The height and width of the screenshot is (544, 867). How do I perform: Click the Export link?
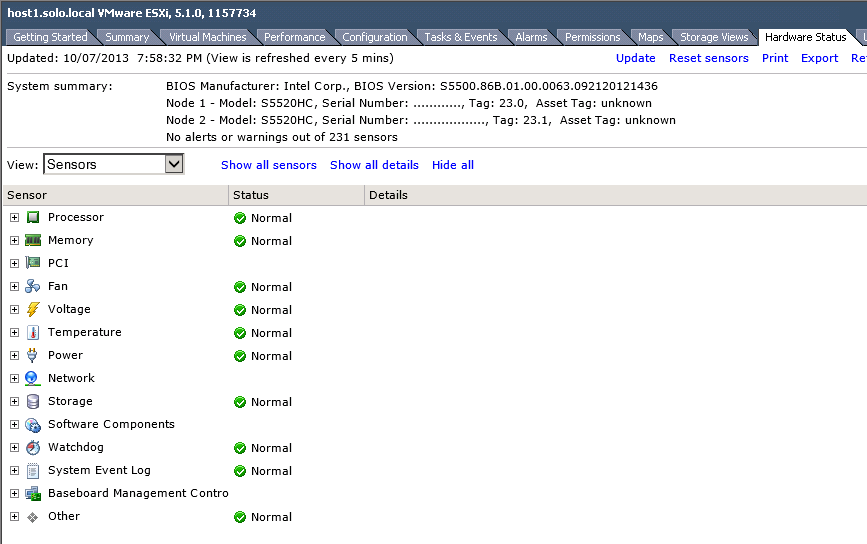(x=819, y=58)
